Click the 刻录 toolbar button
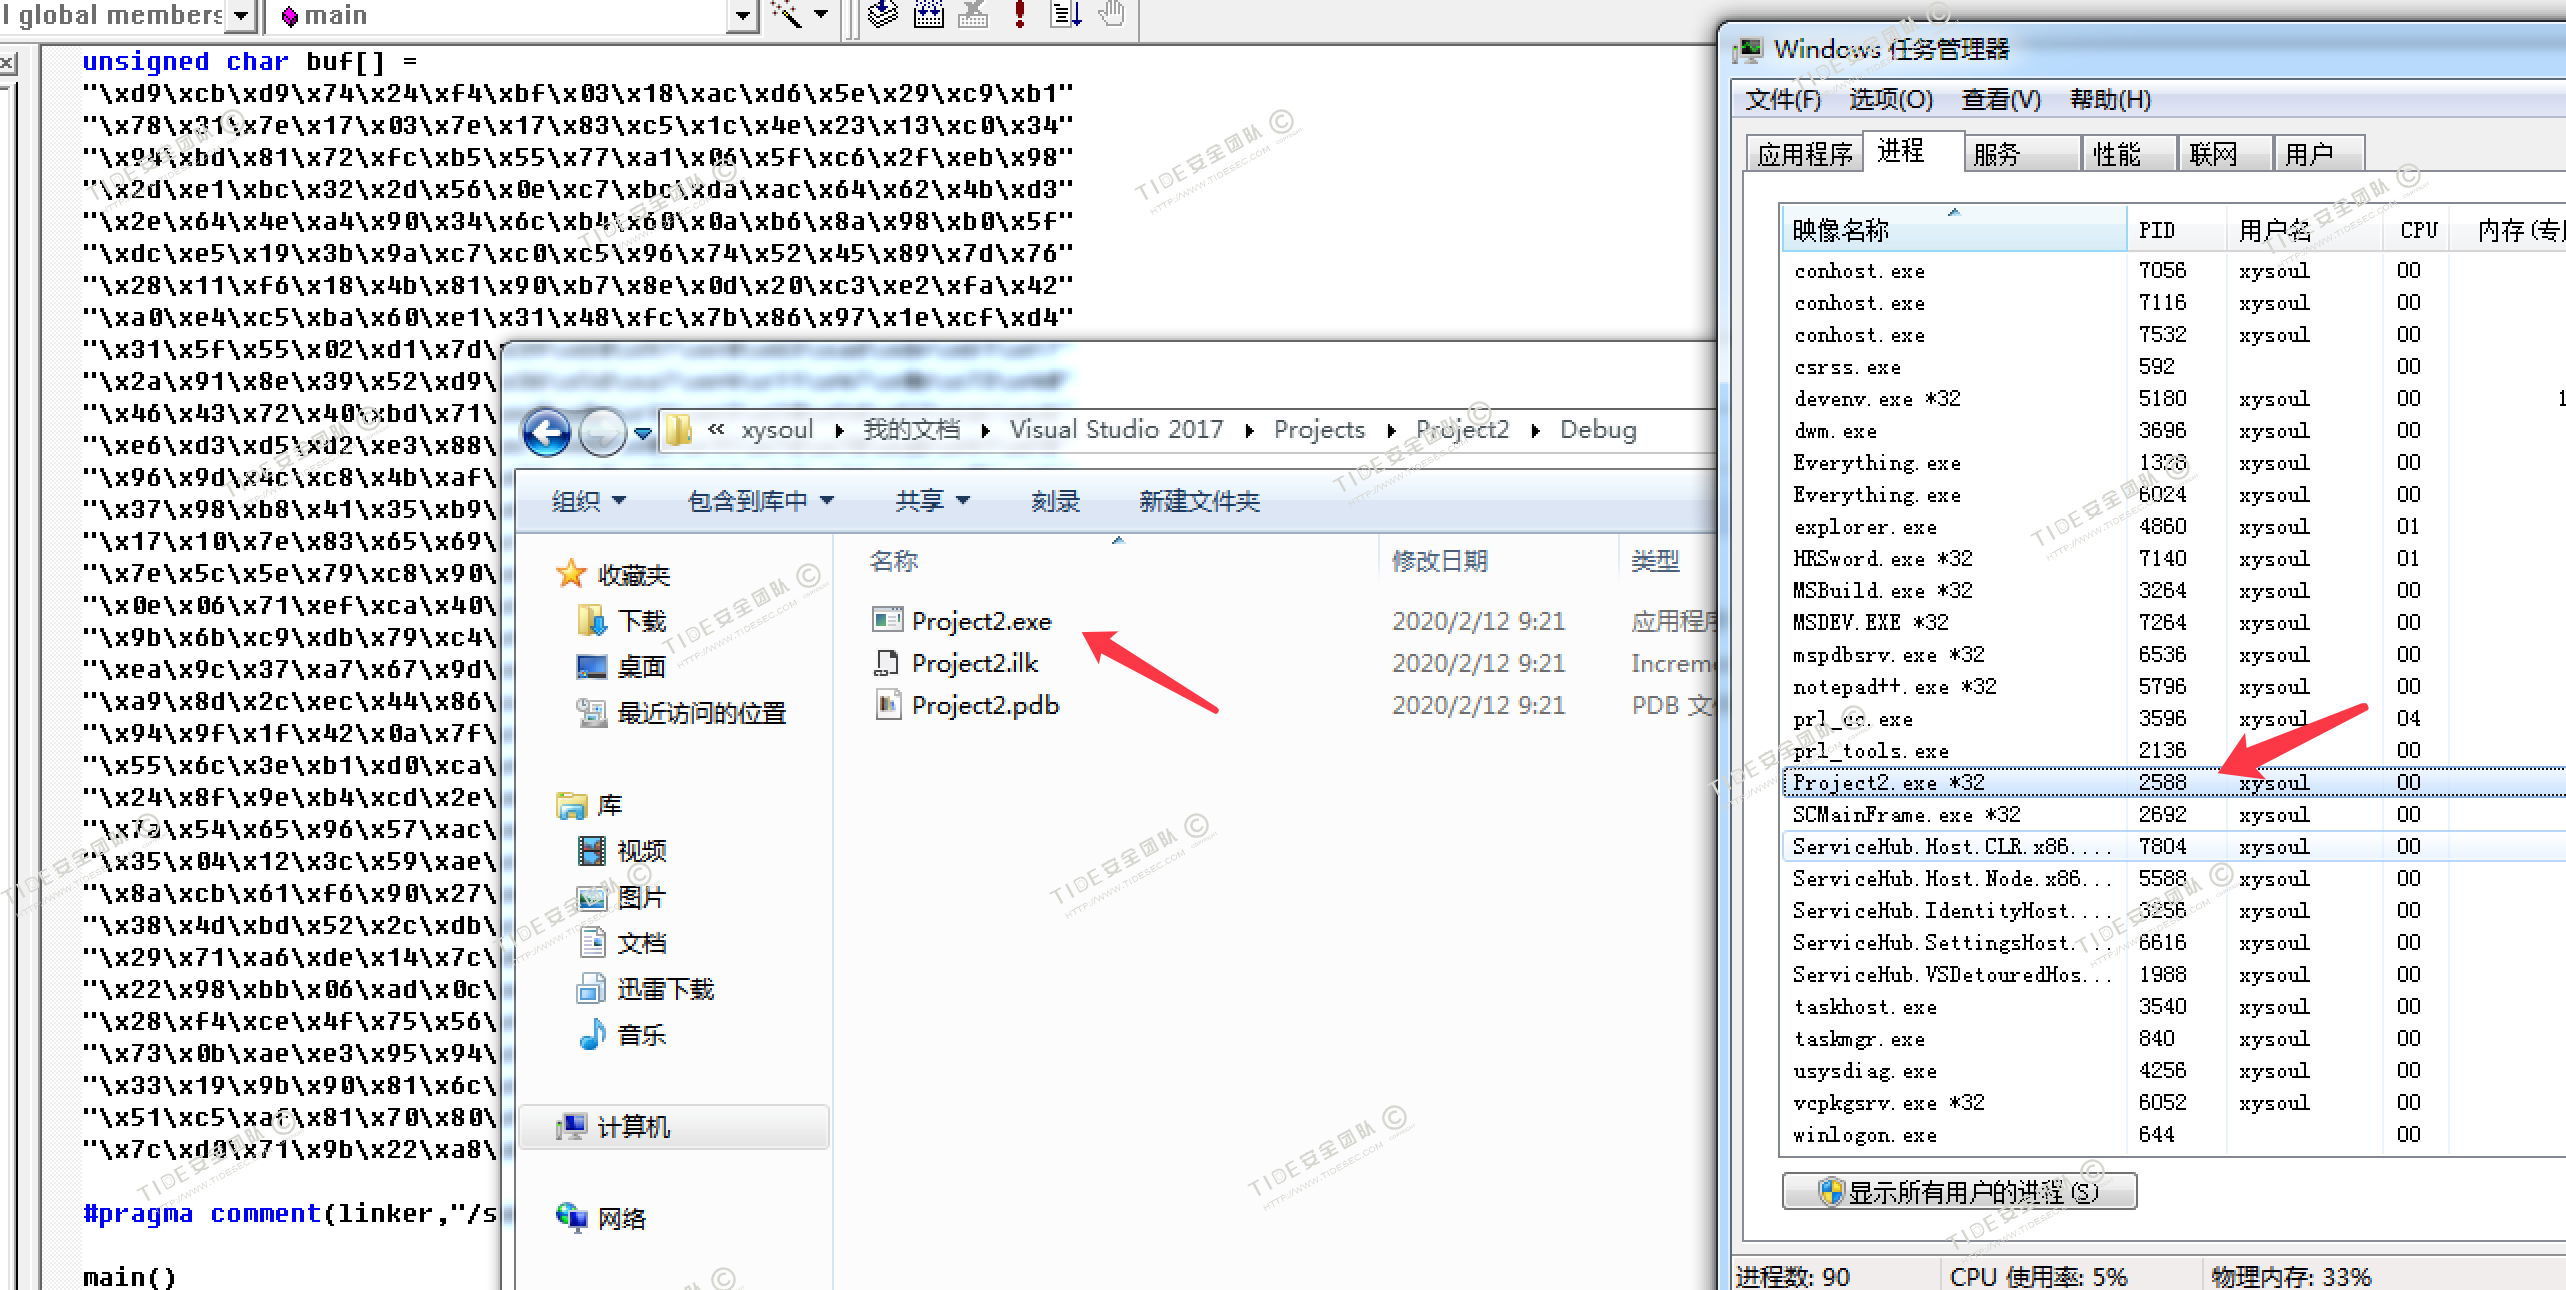 [x=1055, y=500]
